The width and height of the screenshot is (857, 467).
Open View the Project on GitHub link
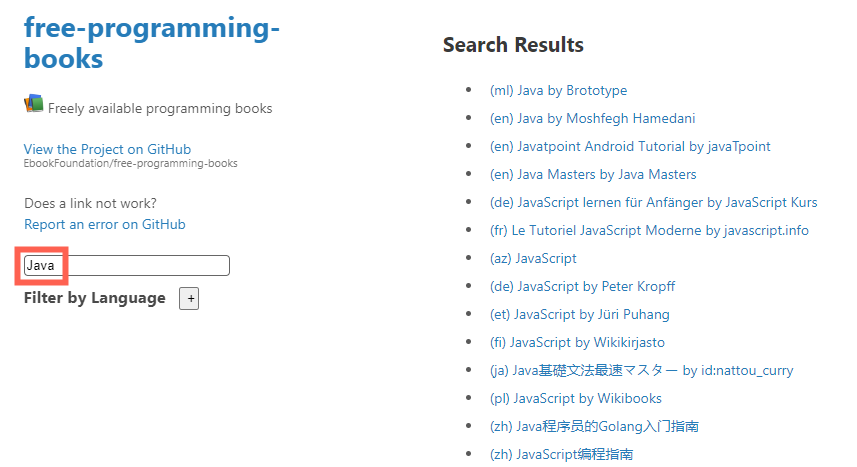point(107,149)
